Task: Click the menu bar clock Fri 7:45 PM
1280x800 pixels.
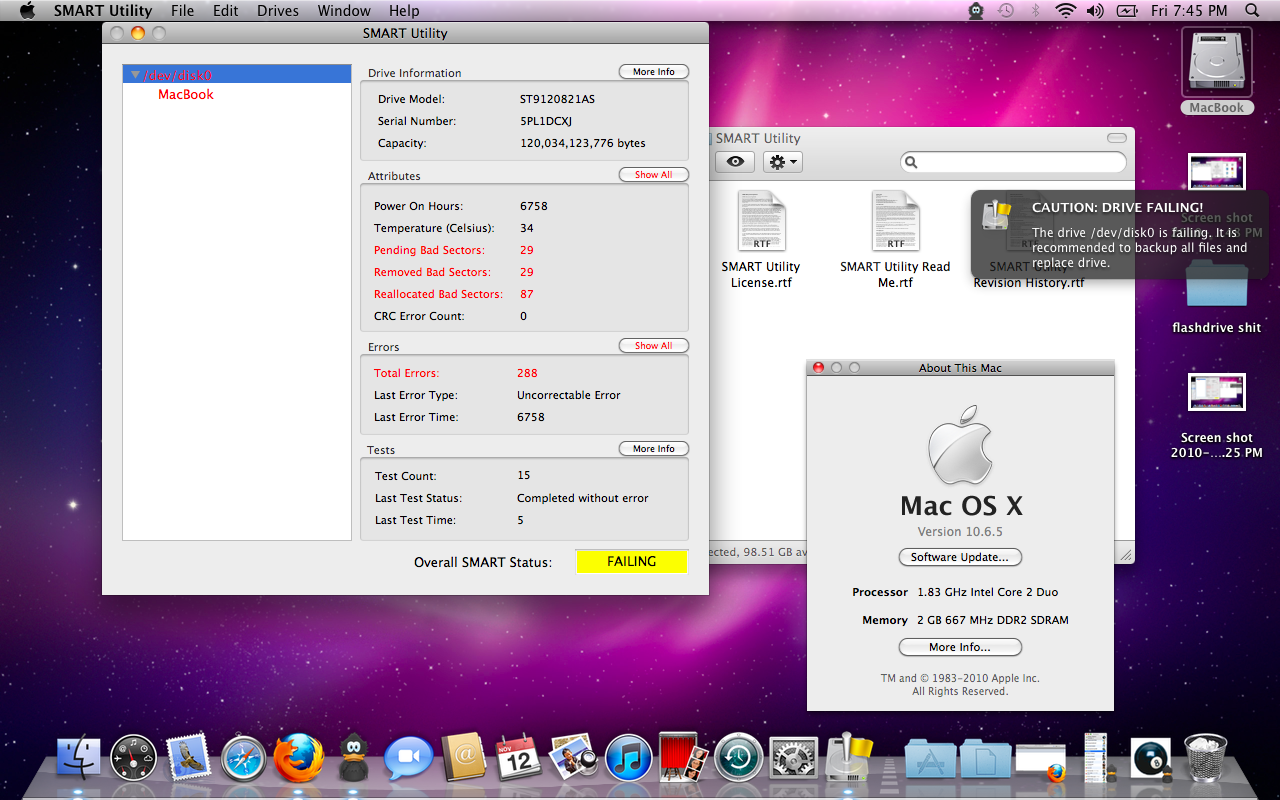Action: tap(1188, 11)
